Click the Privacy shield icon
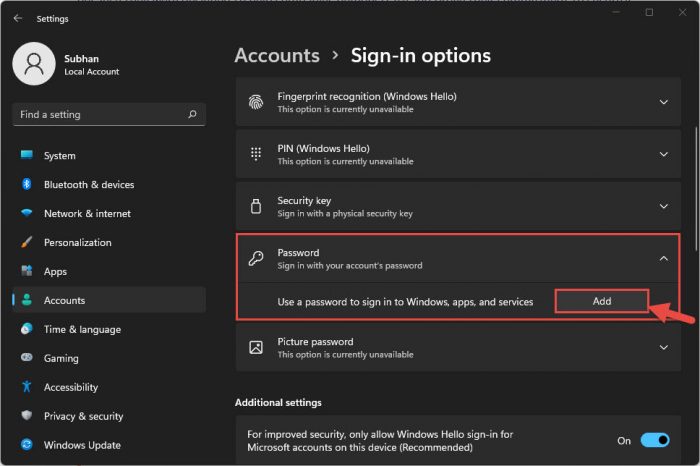Image resolution: width=700 pixels, height=466 pixels. [x=27, y=416]
